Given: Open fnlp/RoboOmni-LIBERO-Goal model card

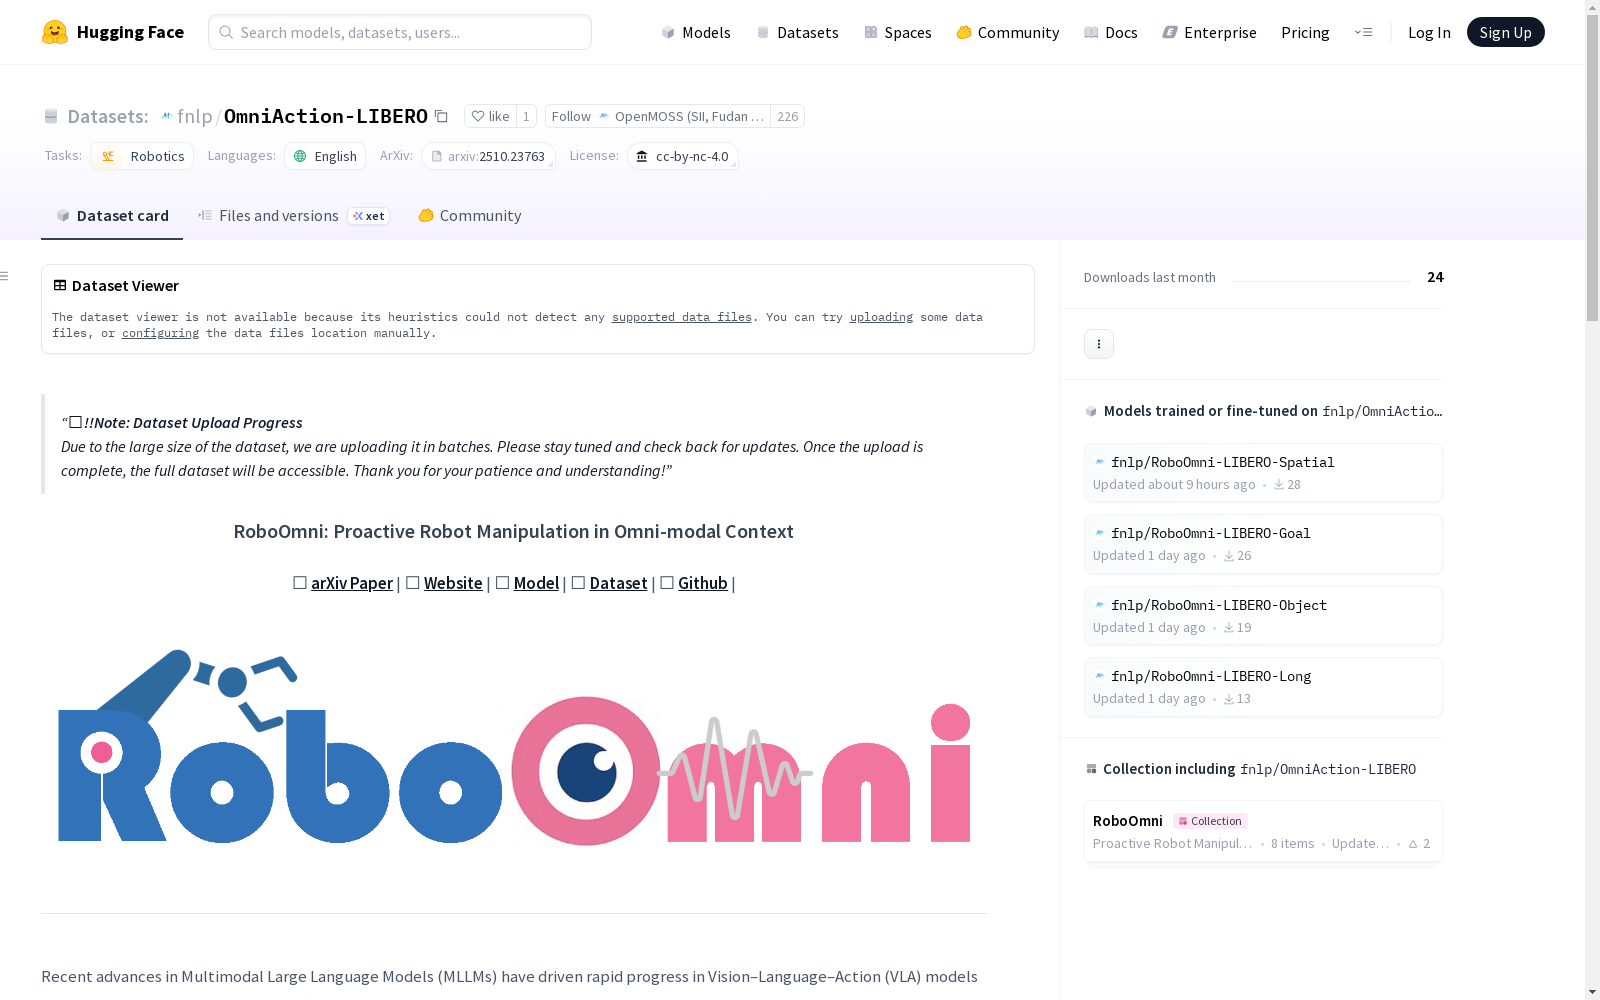Looking at the screenshot, I should click(x=1263, y=544).
